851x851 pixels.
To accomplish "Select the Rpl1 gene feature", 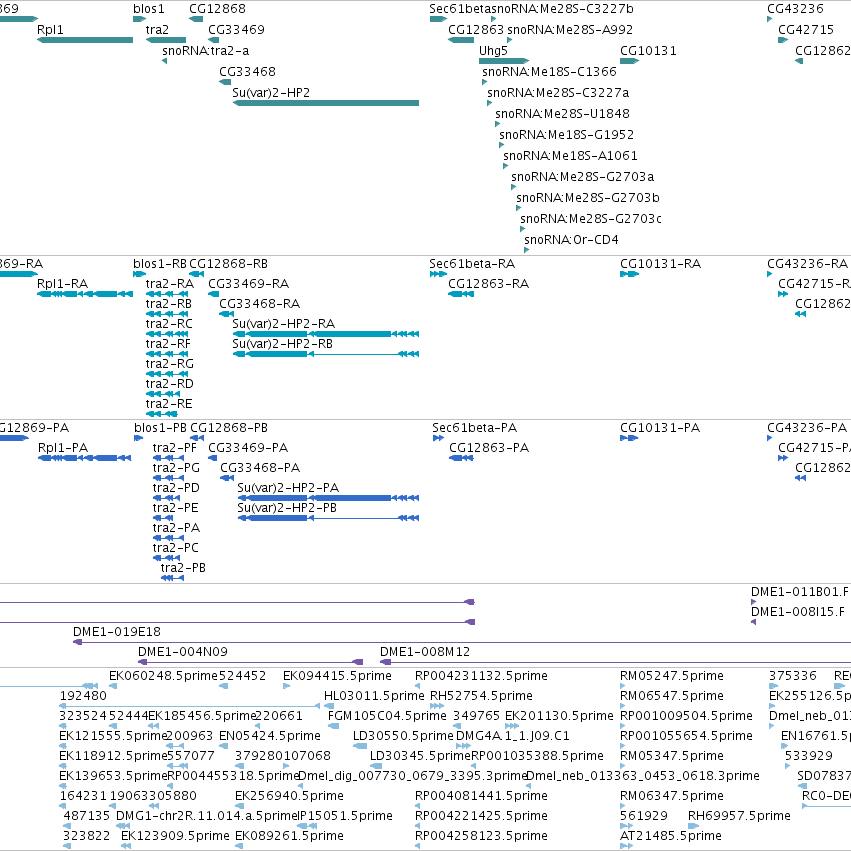I will point(85,40).
